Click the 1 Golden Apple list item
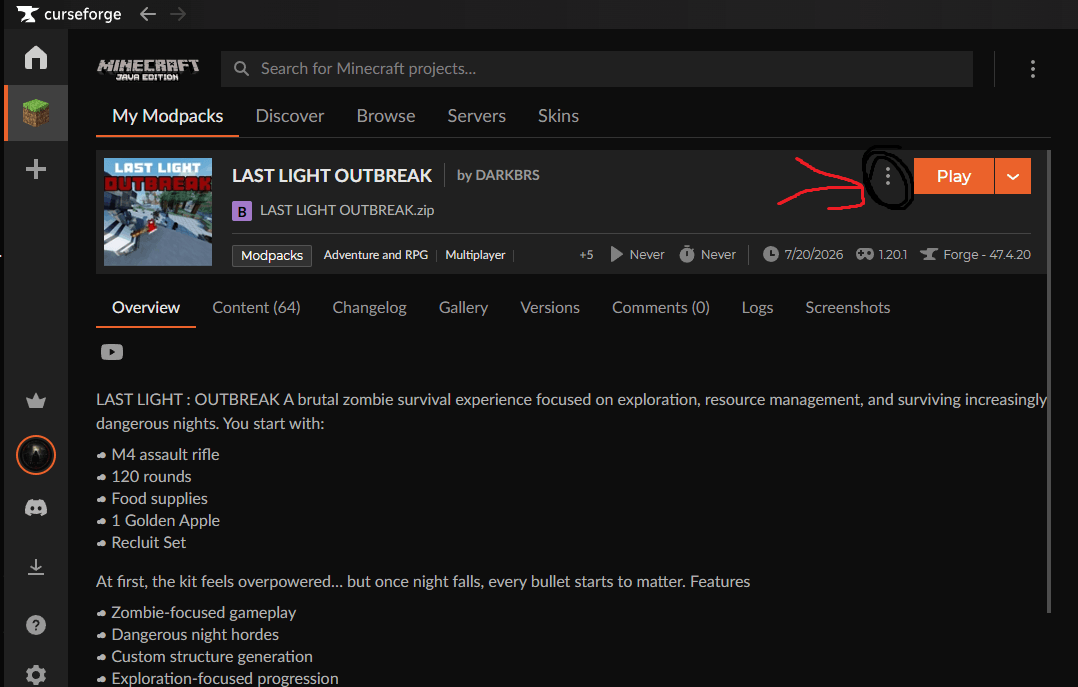Image resolution: width=1078 pixels, height=687 pixels. tap(166, 521)
